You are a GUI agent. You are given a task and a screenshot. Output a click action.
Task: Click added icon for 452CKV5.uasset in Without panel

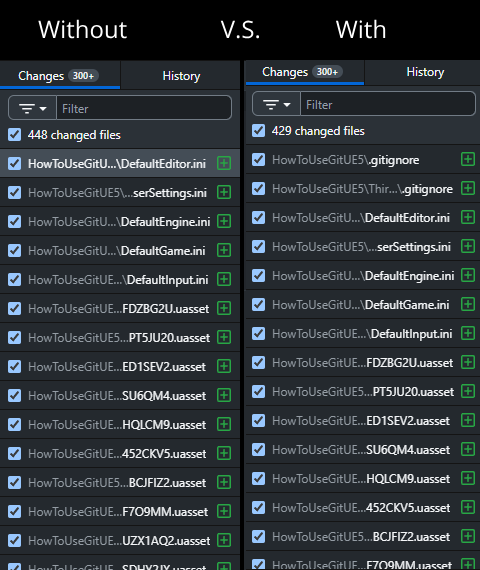[x=224, y=453]
